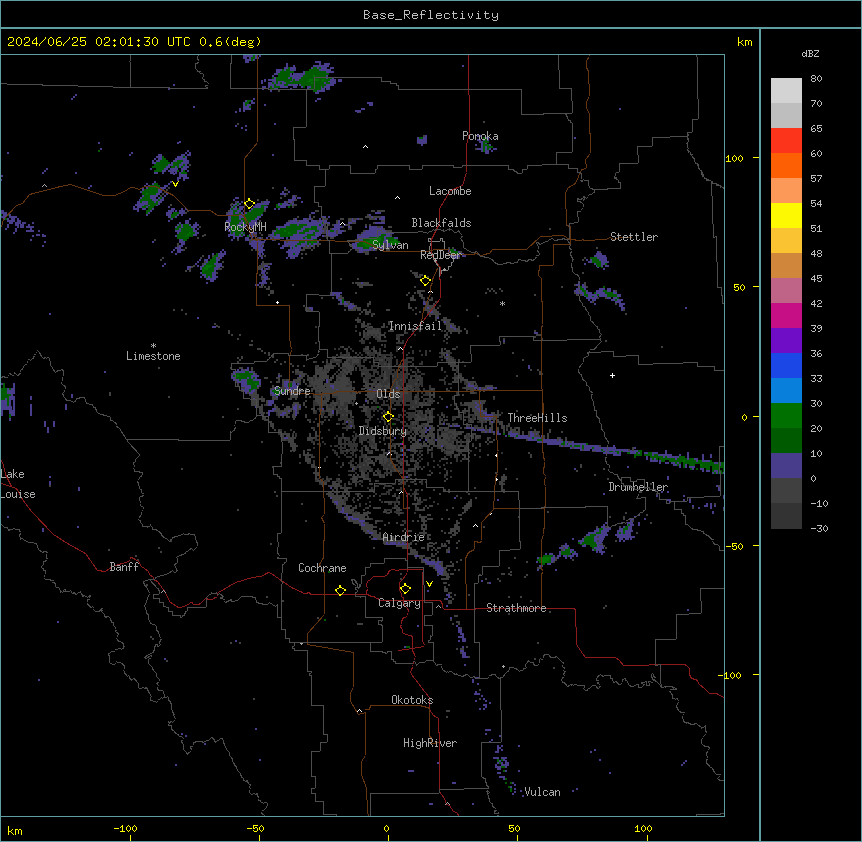Click the green 30 dBZ legend color
The height and width of the screenshot is (842, 862).
coord(786,416)
